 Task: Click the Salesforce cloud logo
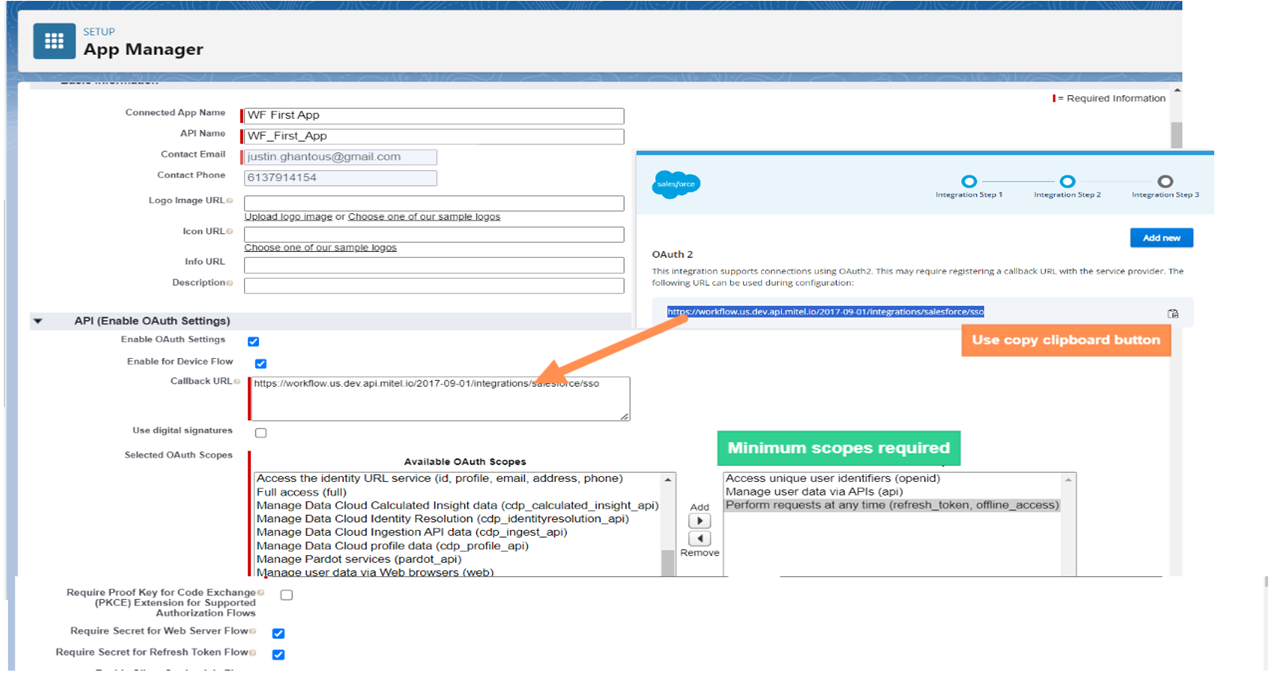point(676,184)
